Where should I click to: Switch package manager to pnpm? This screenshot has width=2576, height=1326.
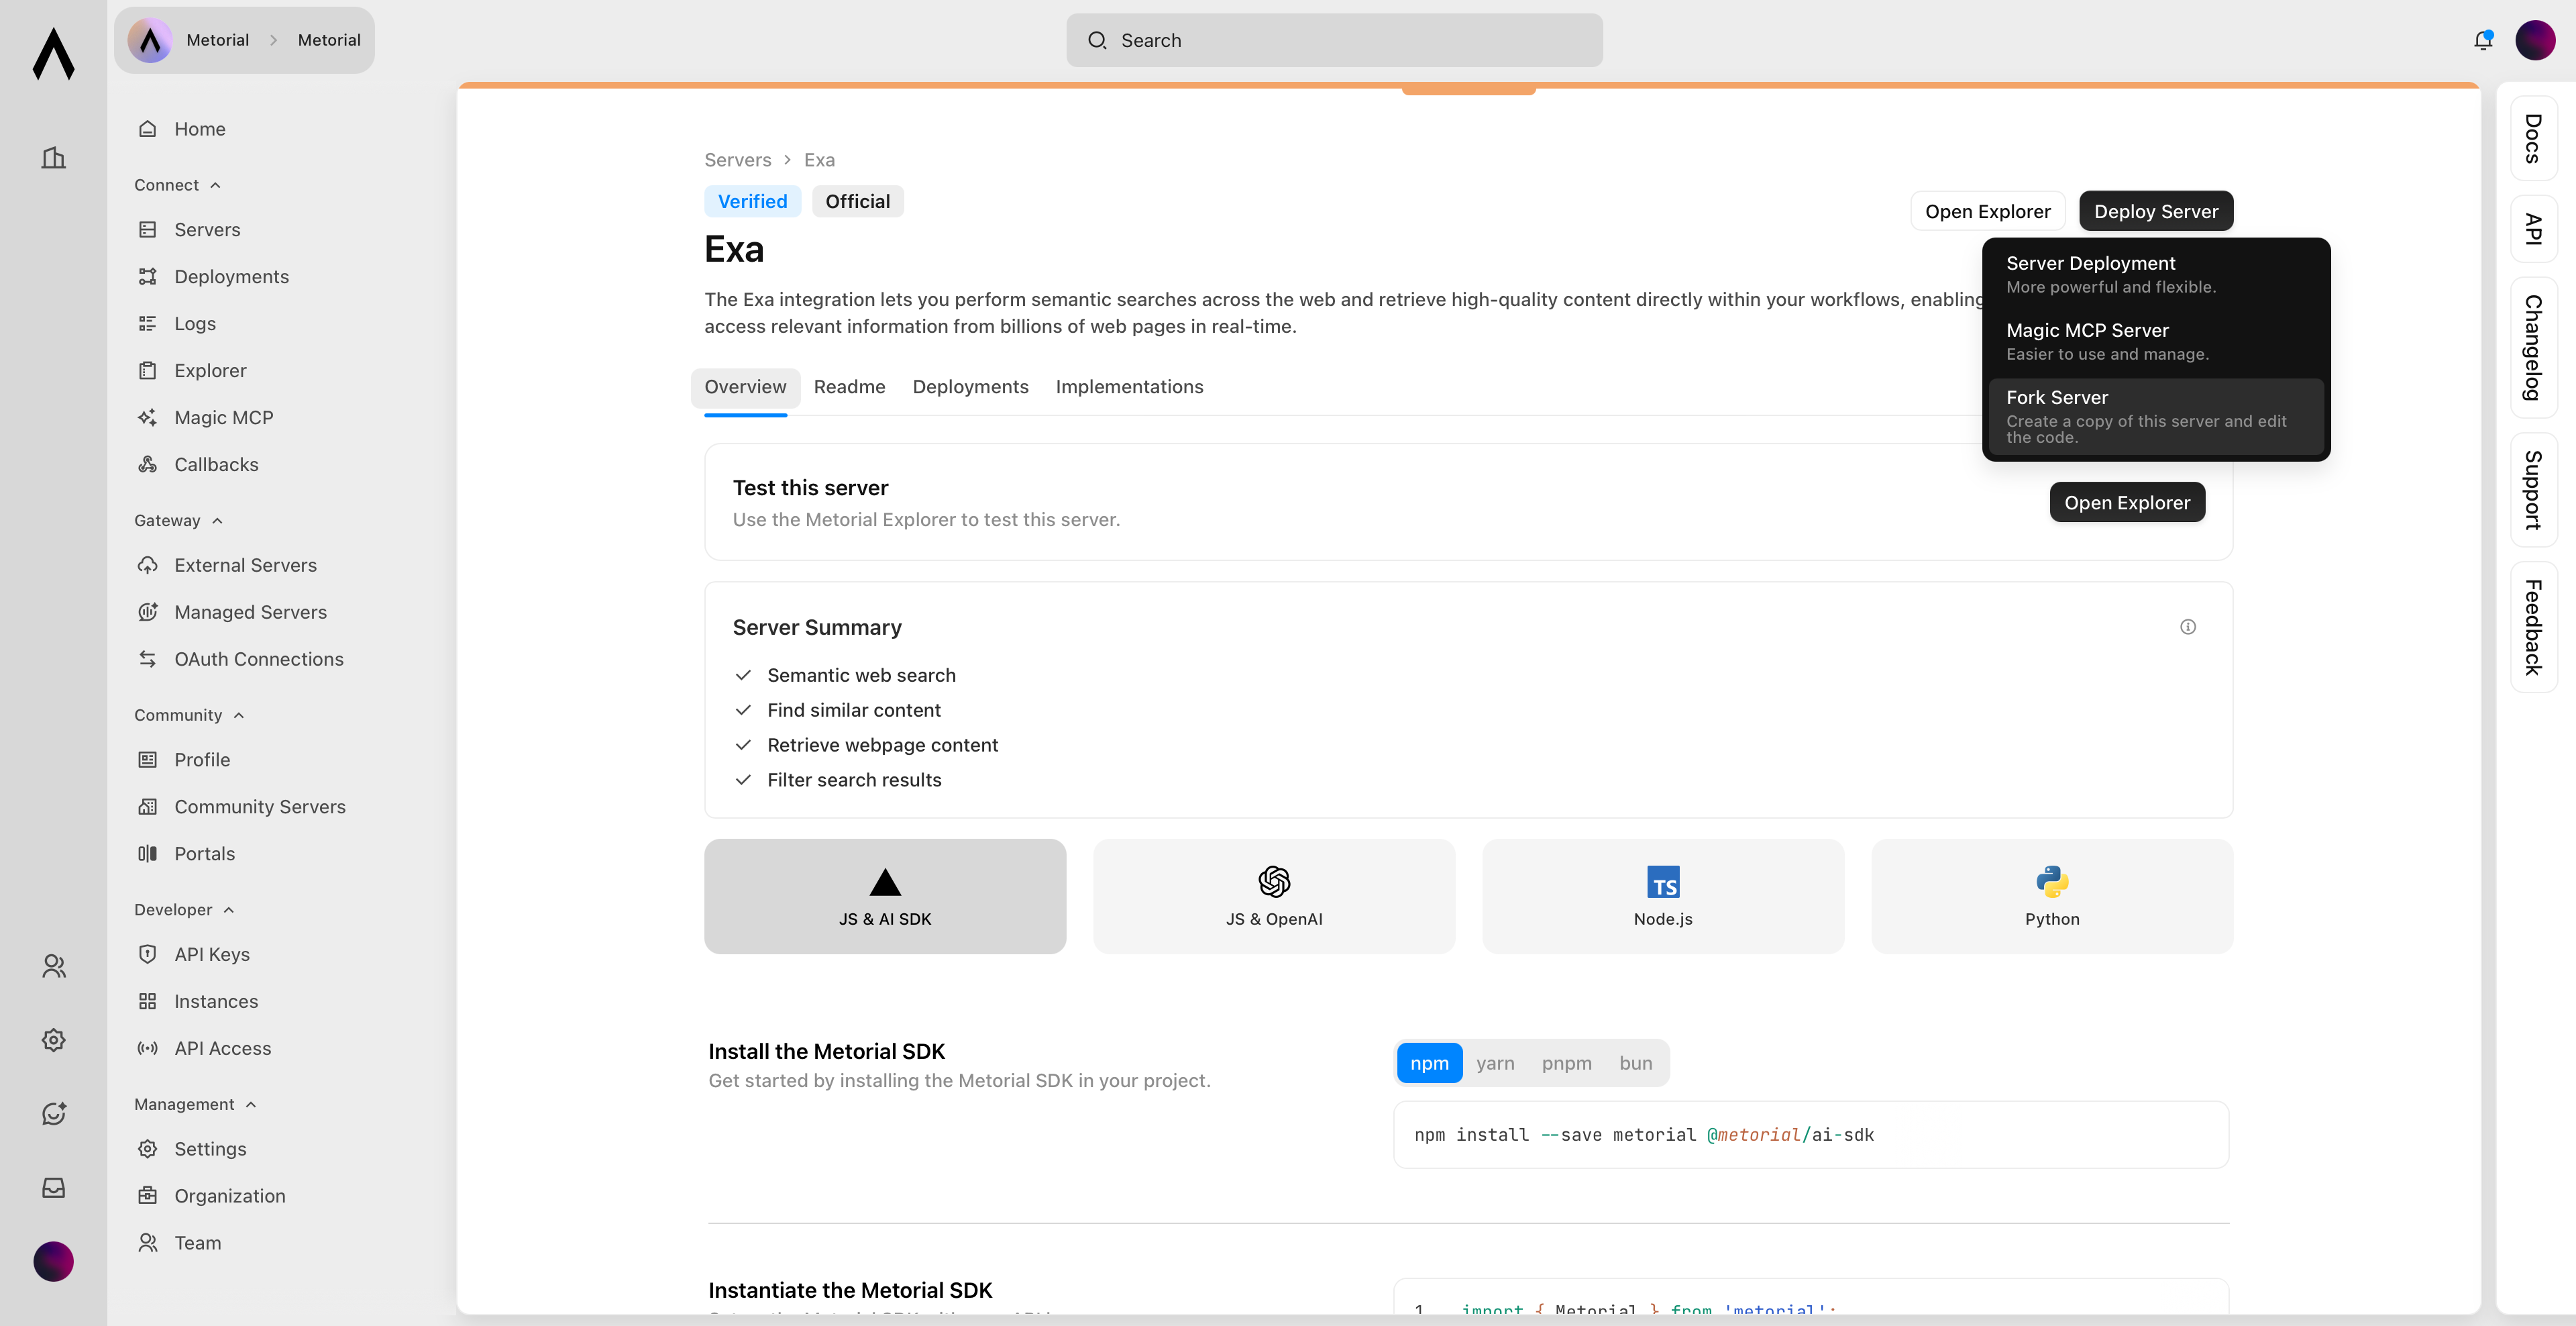(x=1566, y=1063)
